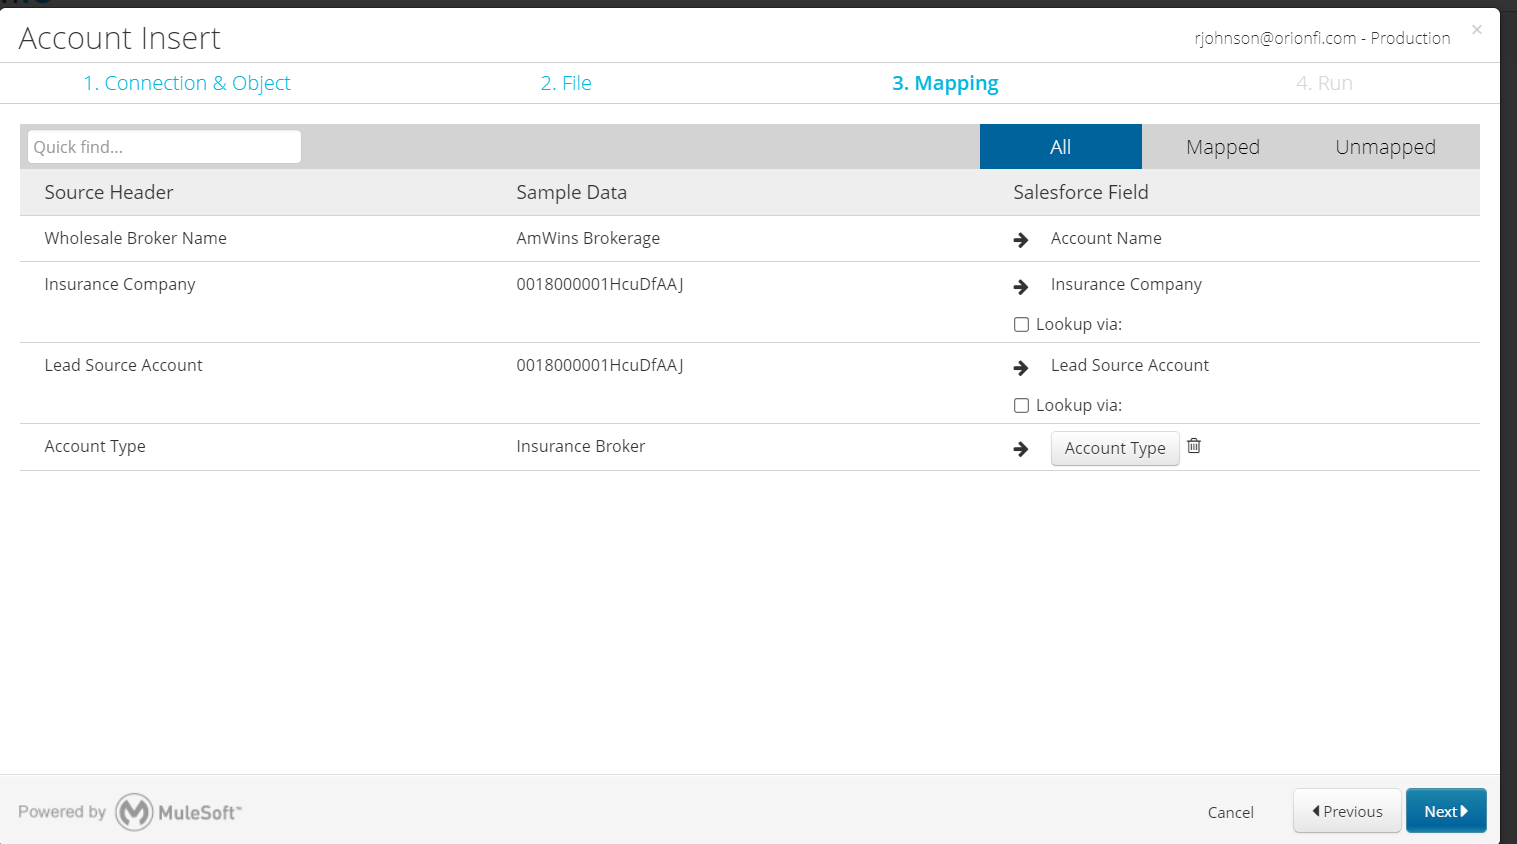The height and width of the screenshot is (844, 1517).
Task: Go to step 2 File
Action: (x=566, y=83)
